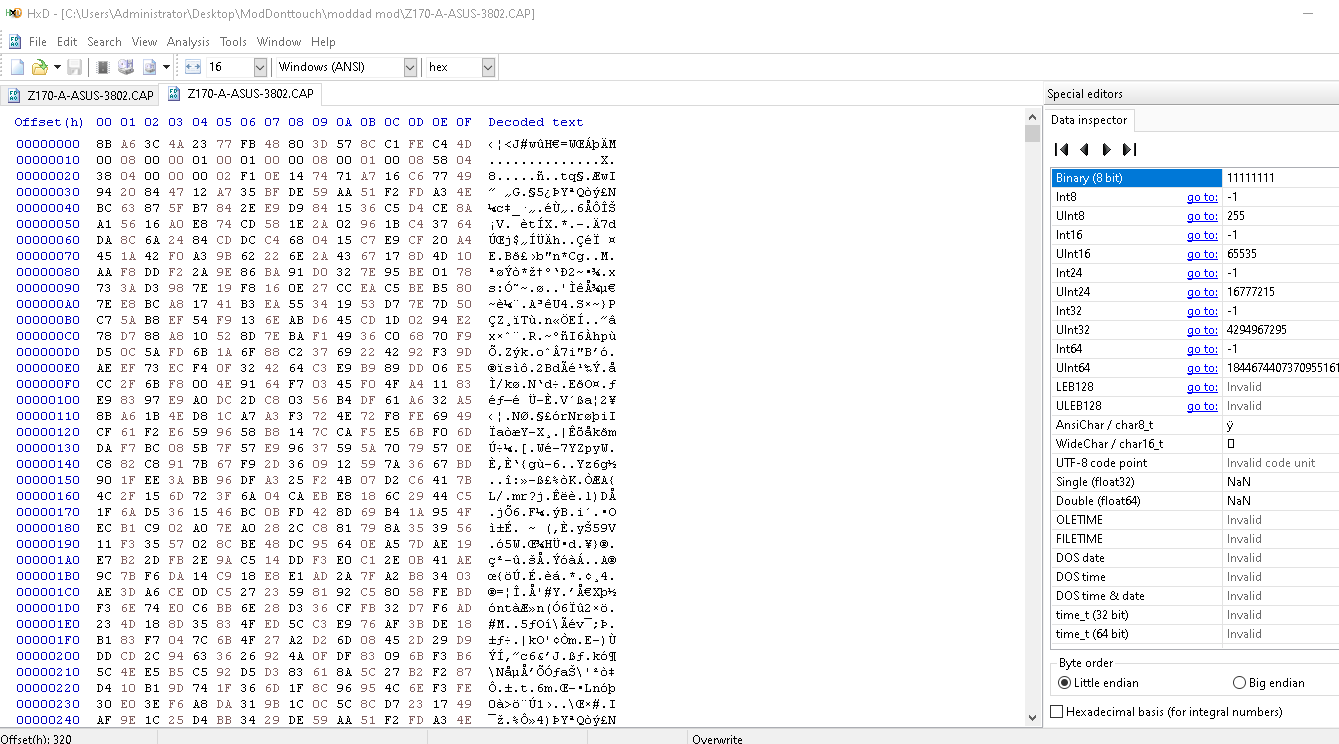Click the New file toolbar icon
Screen dimensions: 1339x744
click(x=17, y=67)
